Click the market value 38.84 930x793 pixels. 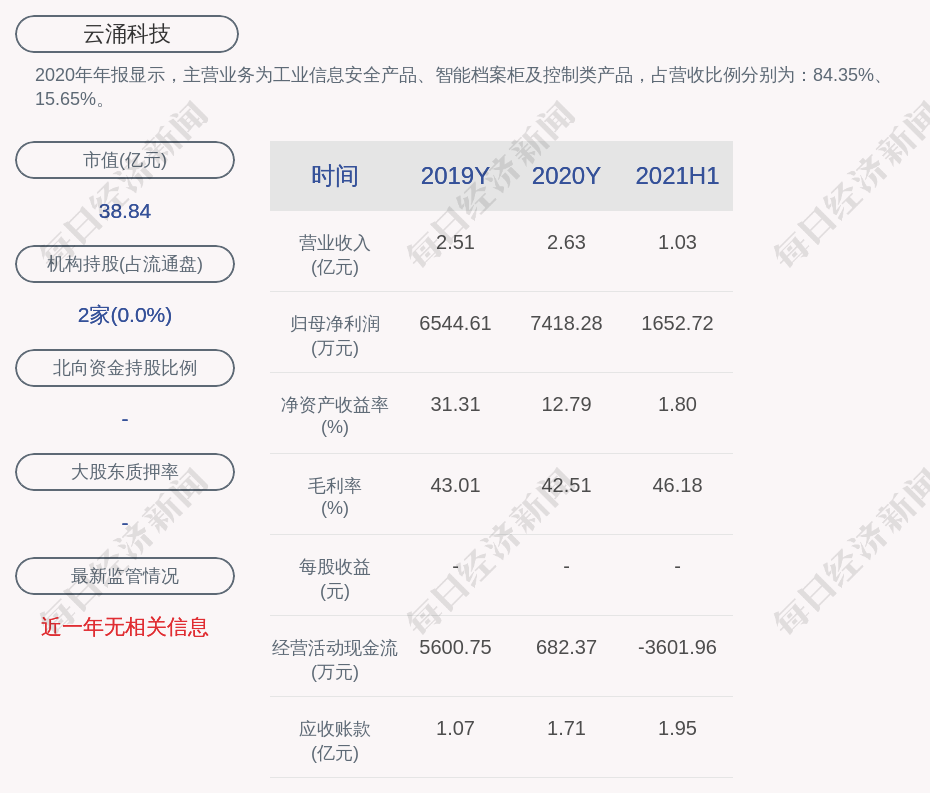coord(125,211)
